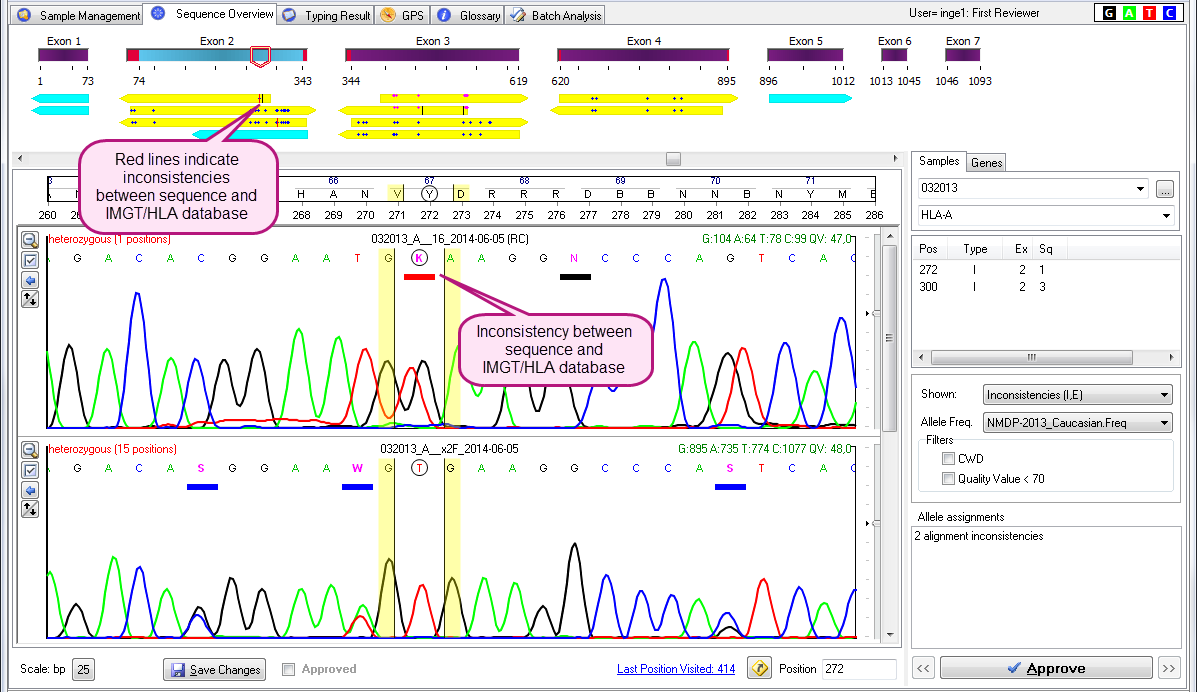The image size is (1197, 692).
Task: Click the Approve button
Action: point(1046,668)
